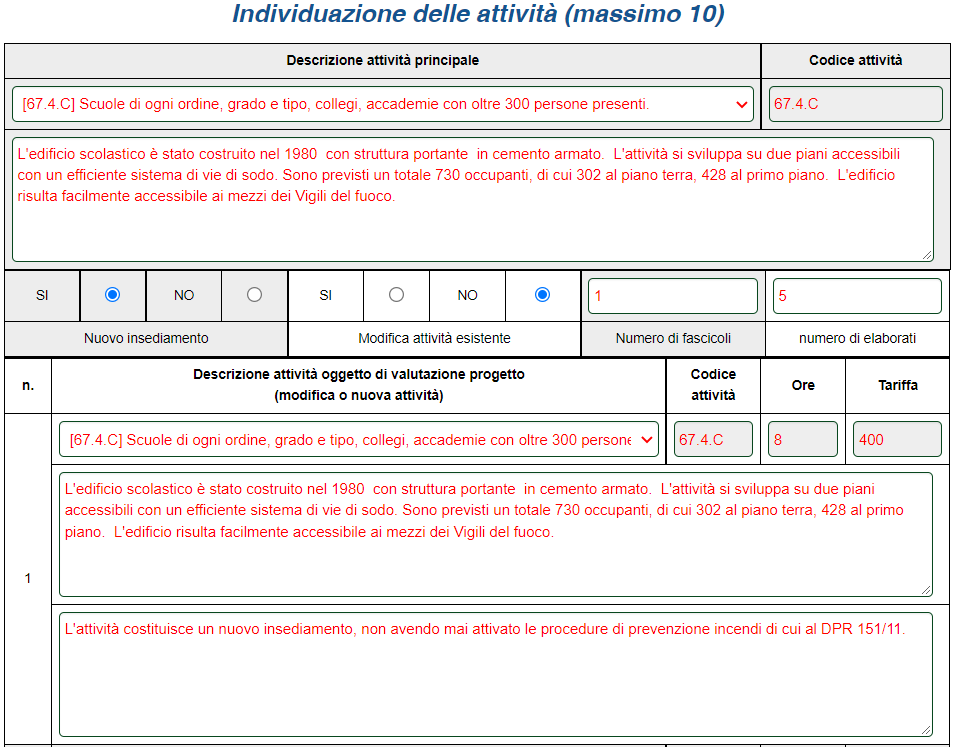The image size is (955, 747).
Task: Open the row 1 activity description dropdown
Action: point(359,439)
